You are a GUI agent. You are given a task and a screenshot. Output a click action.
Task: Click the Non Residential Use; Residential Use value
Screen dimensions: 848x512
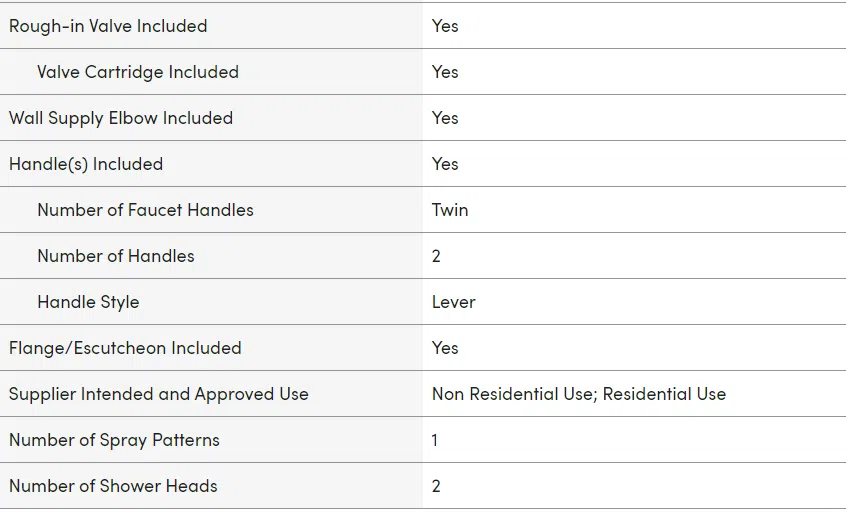[x=579, y=394]
